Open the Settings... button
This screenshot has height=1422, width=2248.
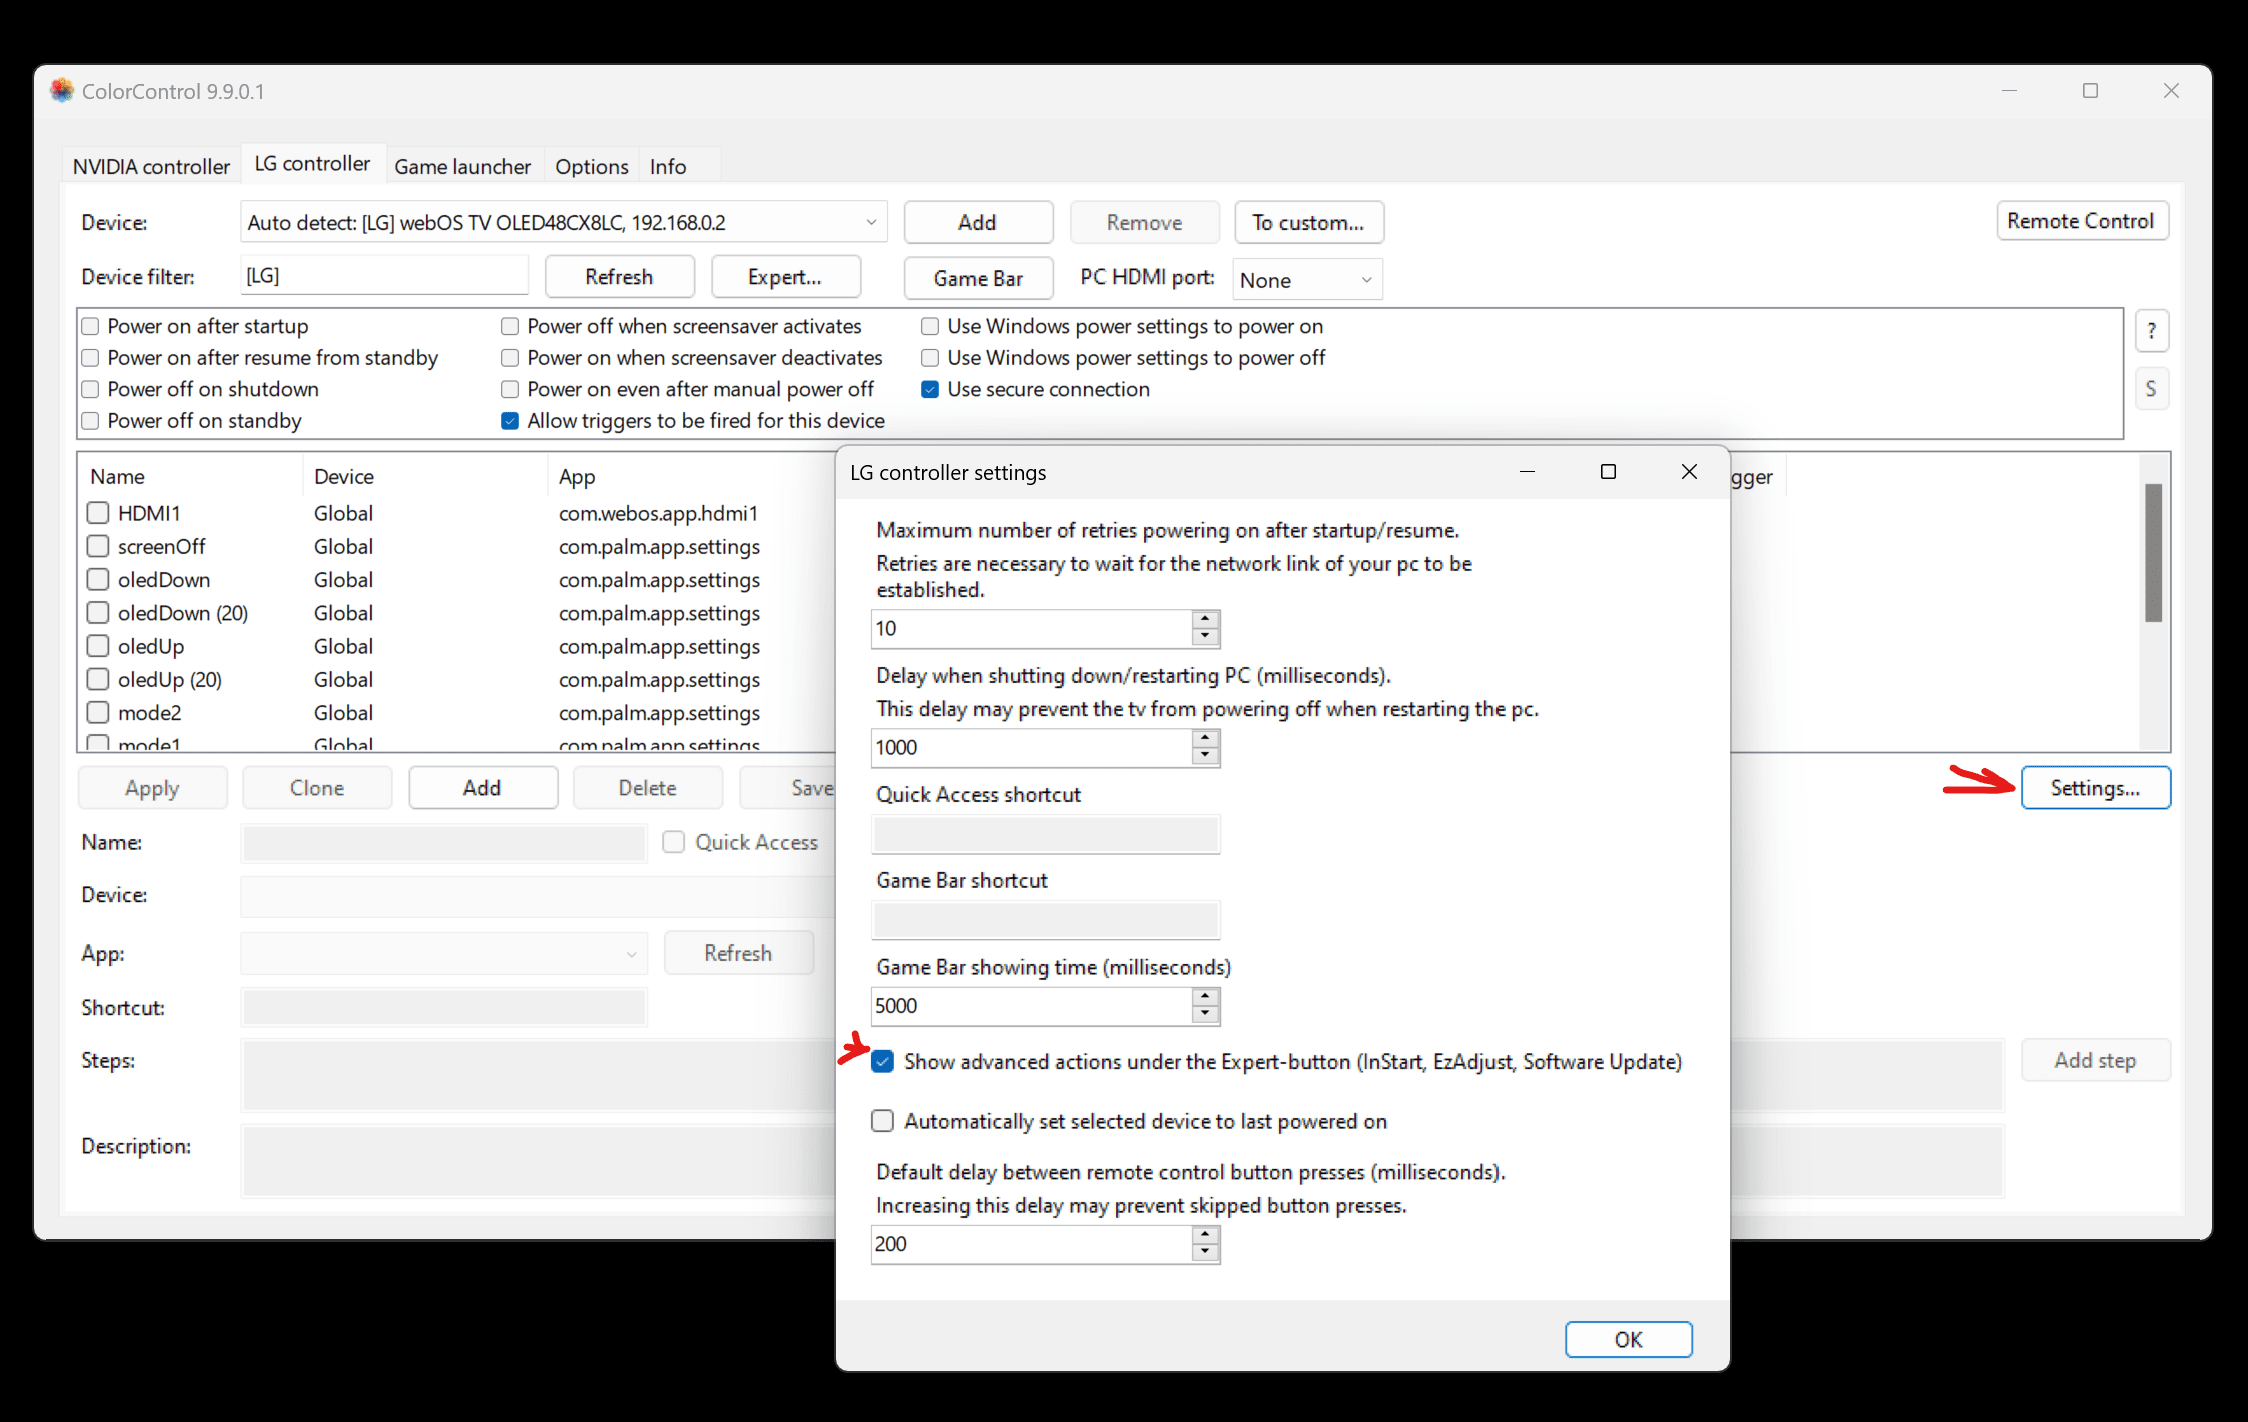[2095, 788]
